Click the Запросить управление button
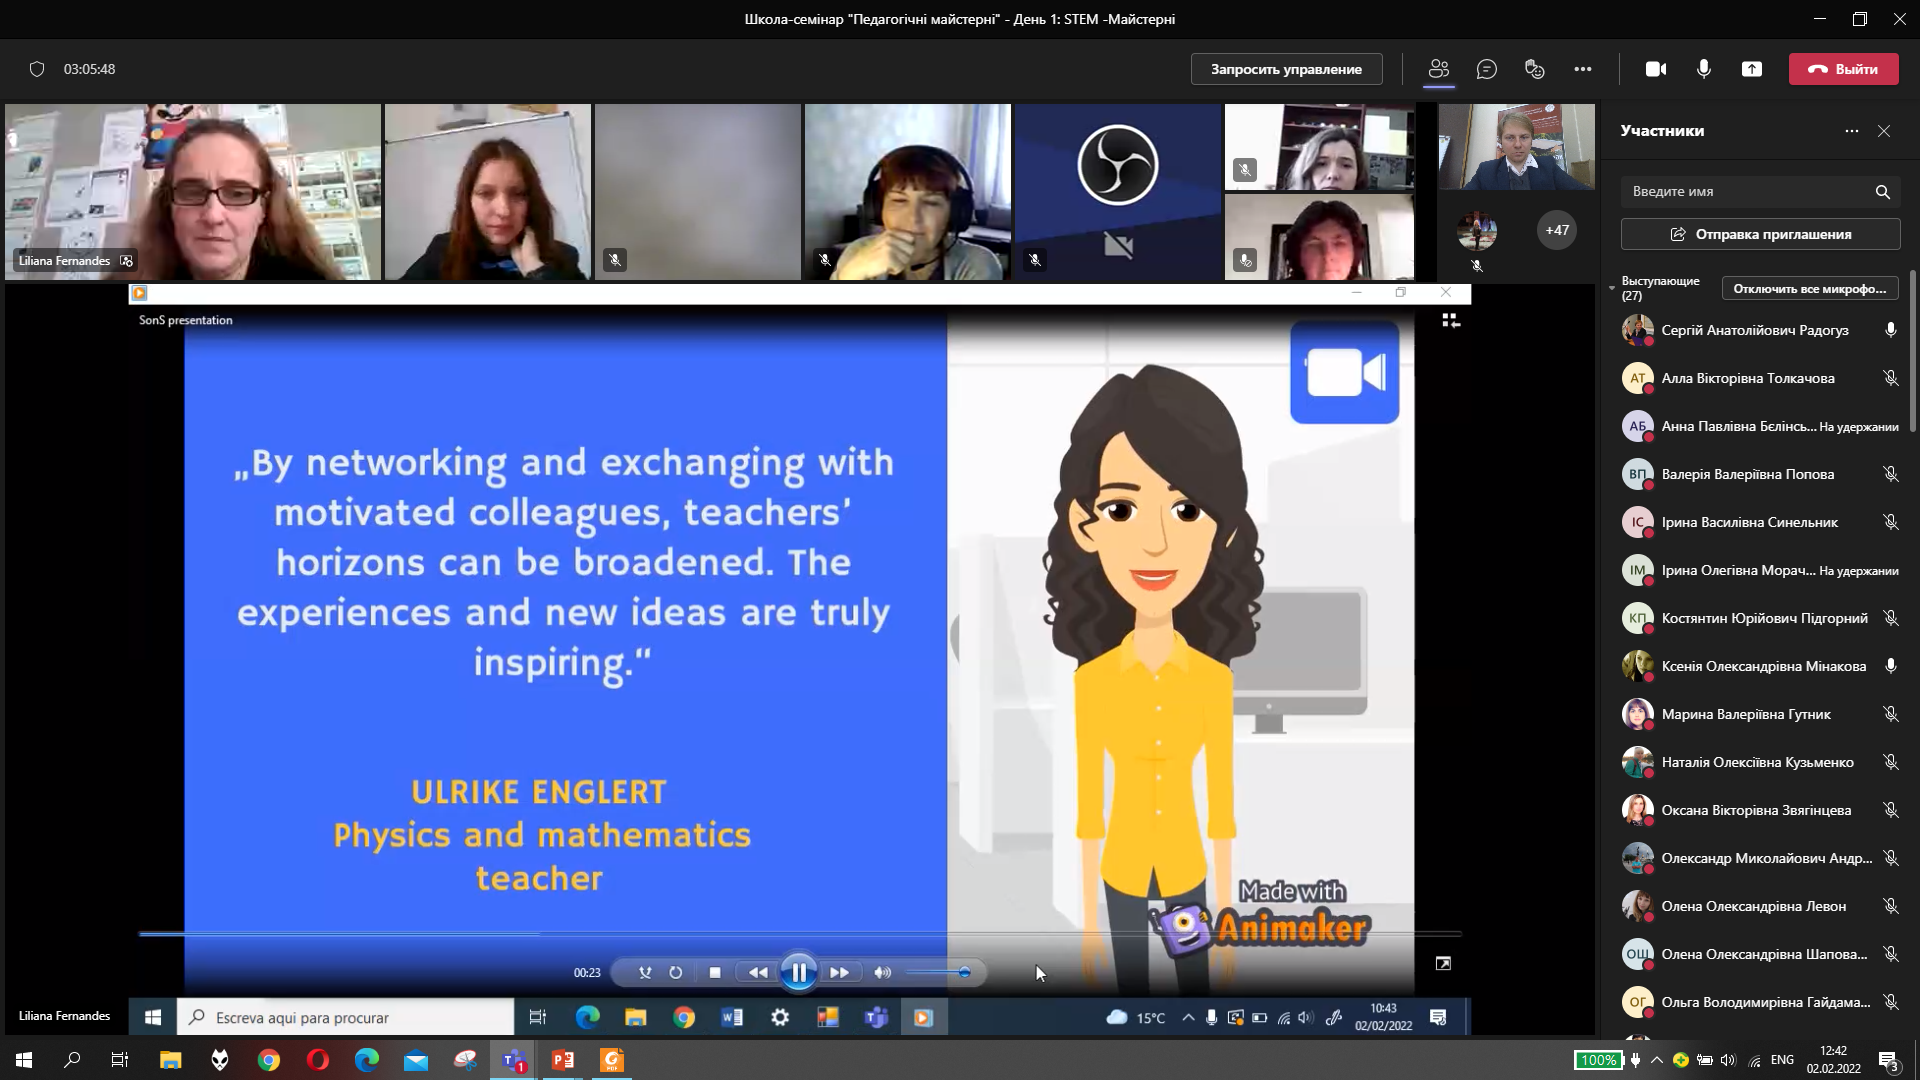Viewport: 1920px width, 1080px height. 1286,69
